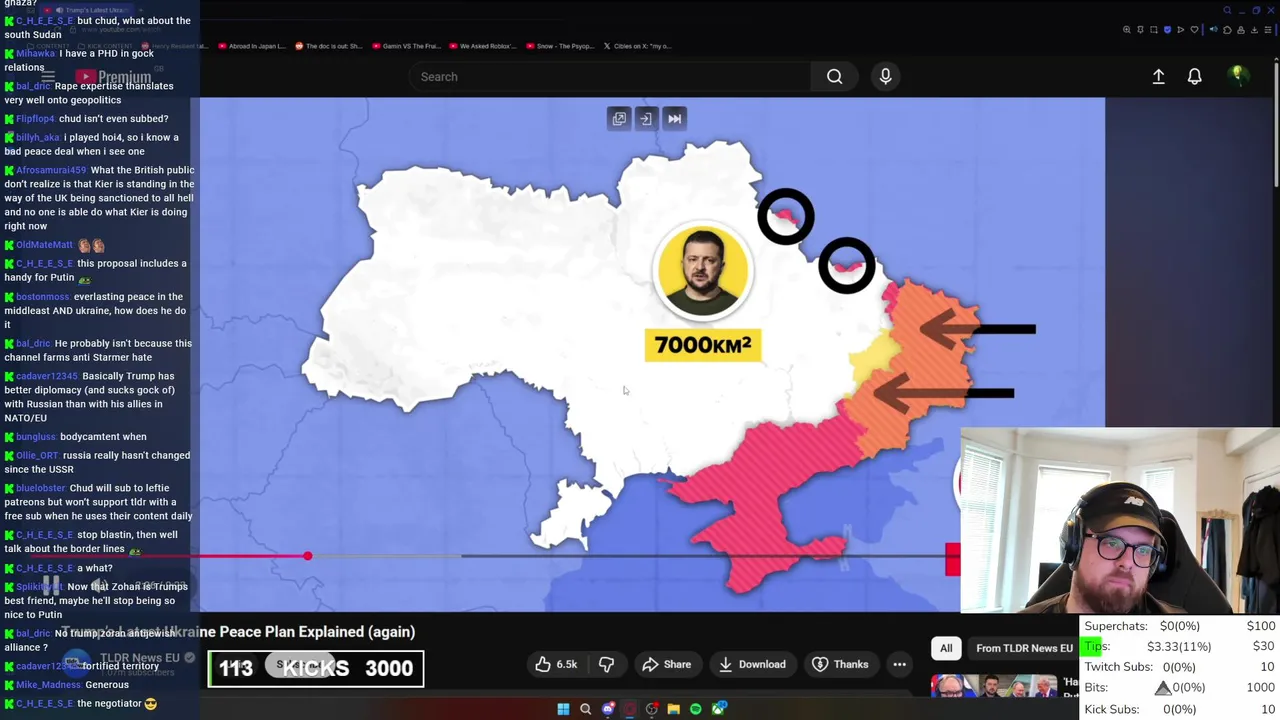Image resolution: width=1280 pixels, height=720 pixels.
Task: Click the browser send/flow arrow icon
Action: [1181, 30]
